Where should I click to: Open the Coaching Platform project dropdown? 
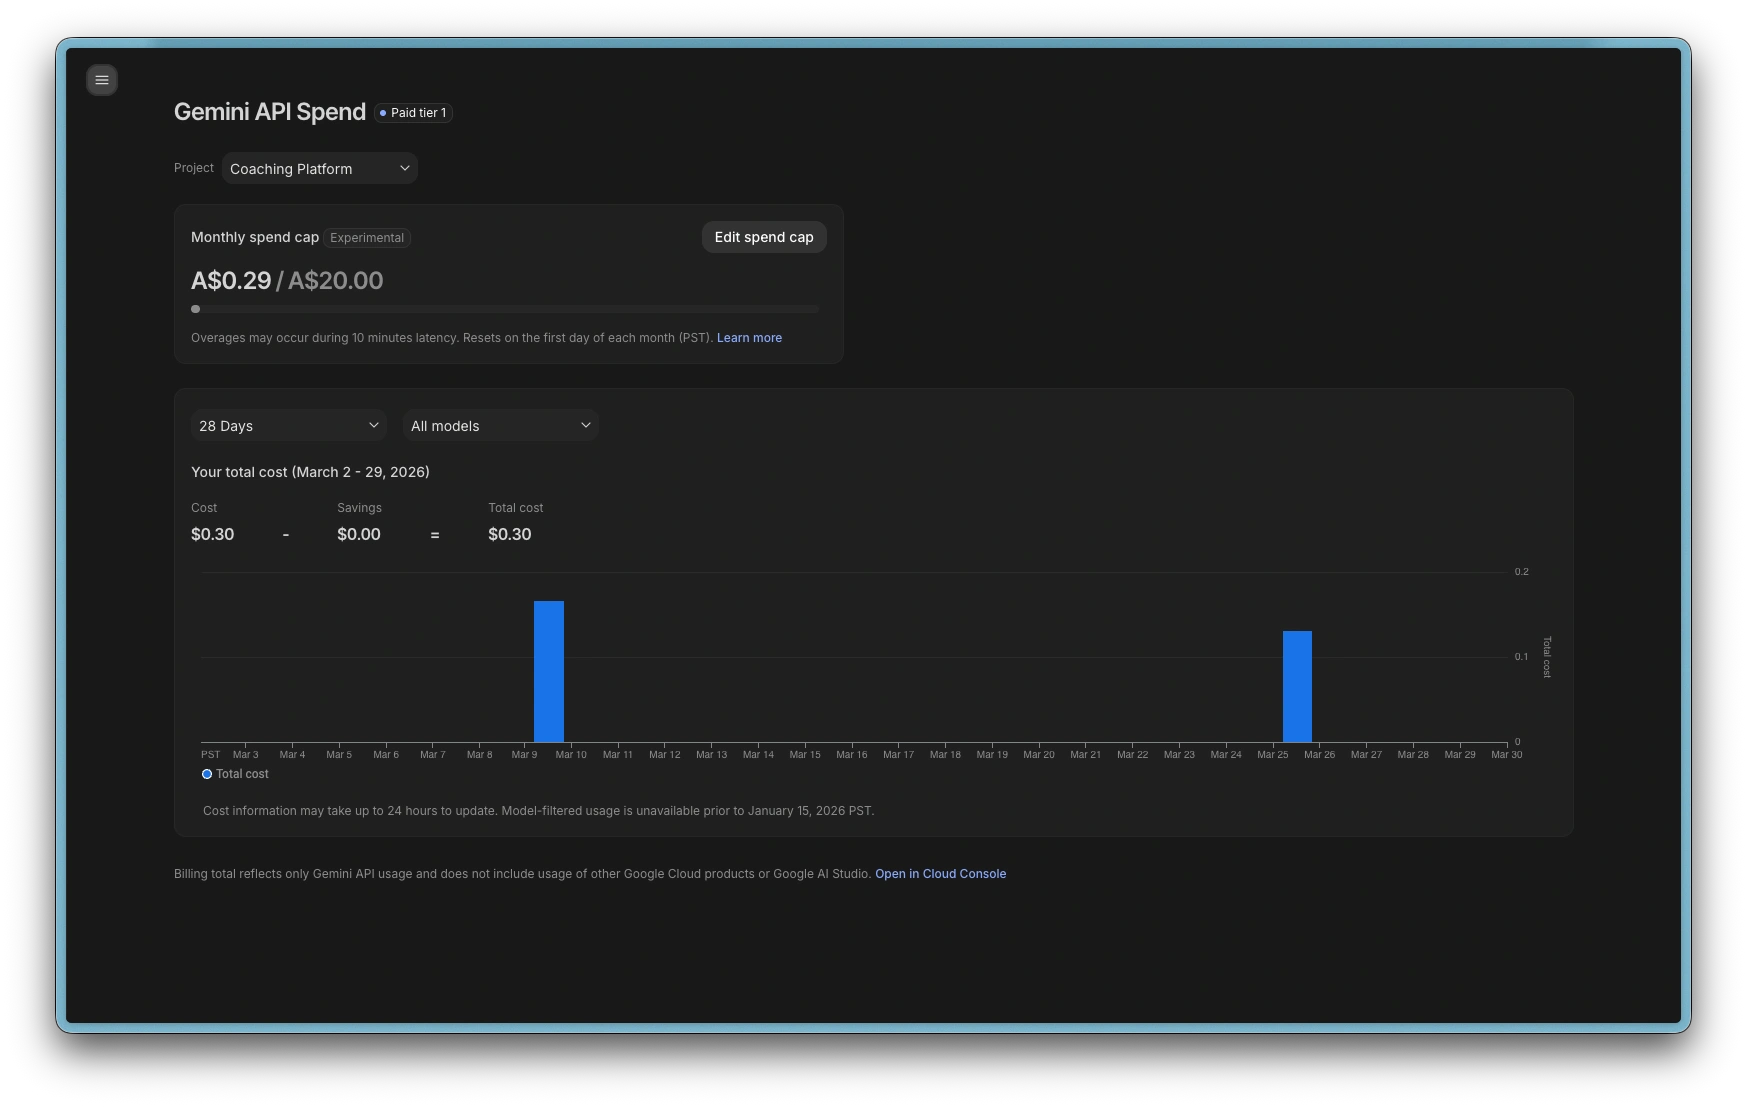[319, 169]
